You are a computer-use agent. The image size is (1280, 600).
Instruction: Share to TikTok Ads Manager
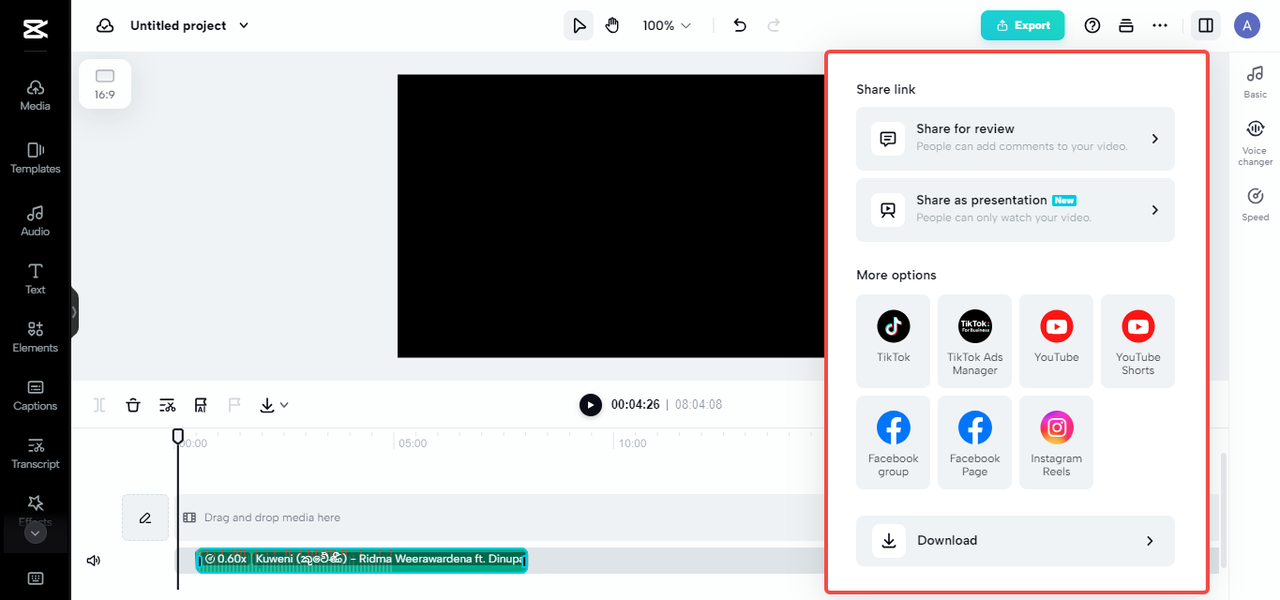click(x=975, y=341)
